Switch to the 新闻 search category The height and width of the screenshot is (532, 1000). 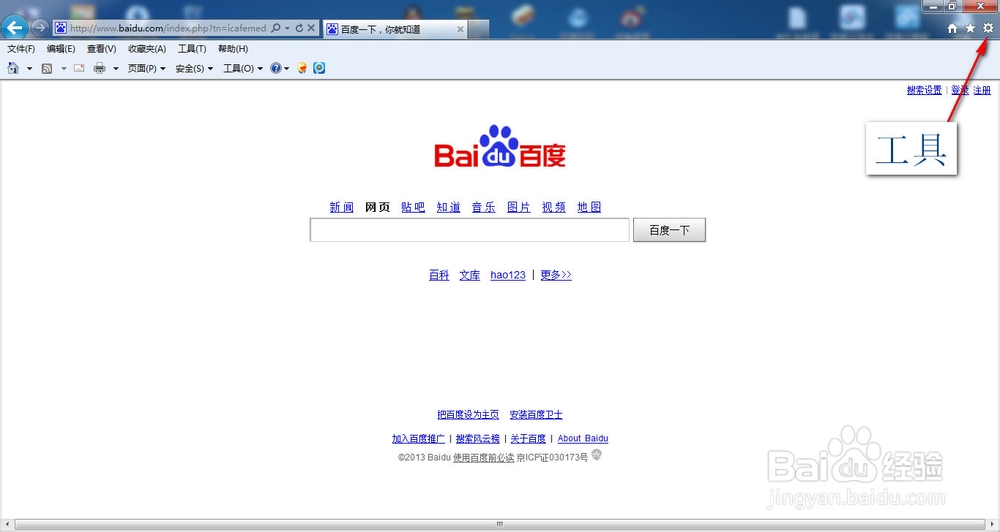click(341, 207)
